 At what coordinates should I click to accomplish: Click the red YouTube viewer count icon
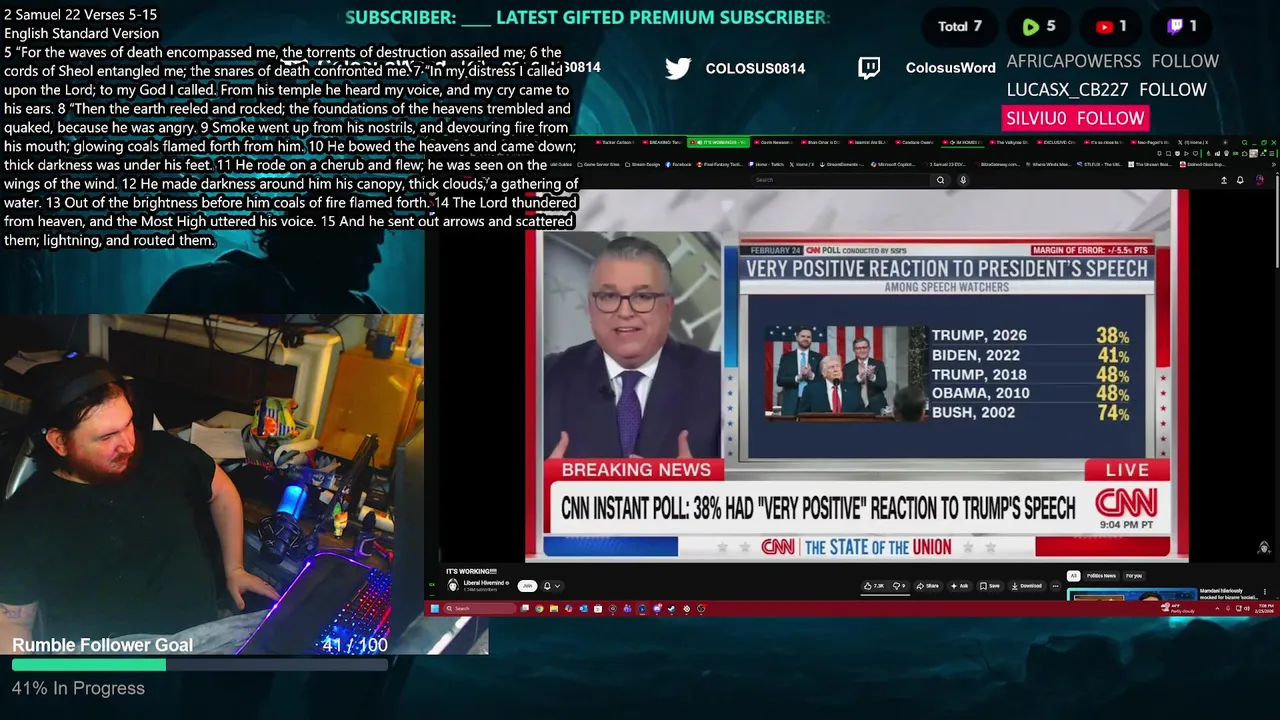point(1104,26)
